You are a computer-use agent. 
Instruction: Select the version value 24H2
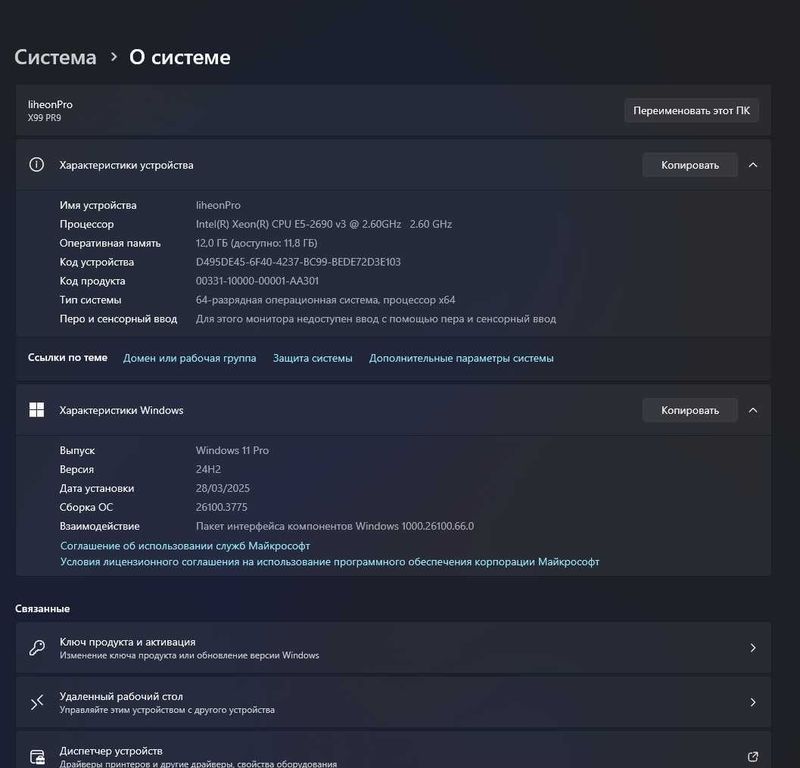(x=208, y=469)
